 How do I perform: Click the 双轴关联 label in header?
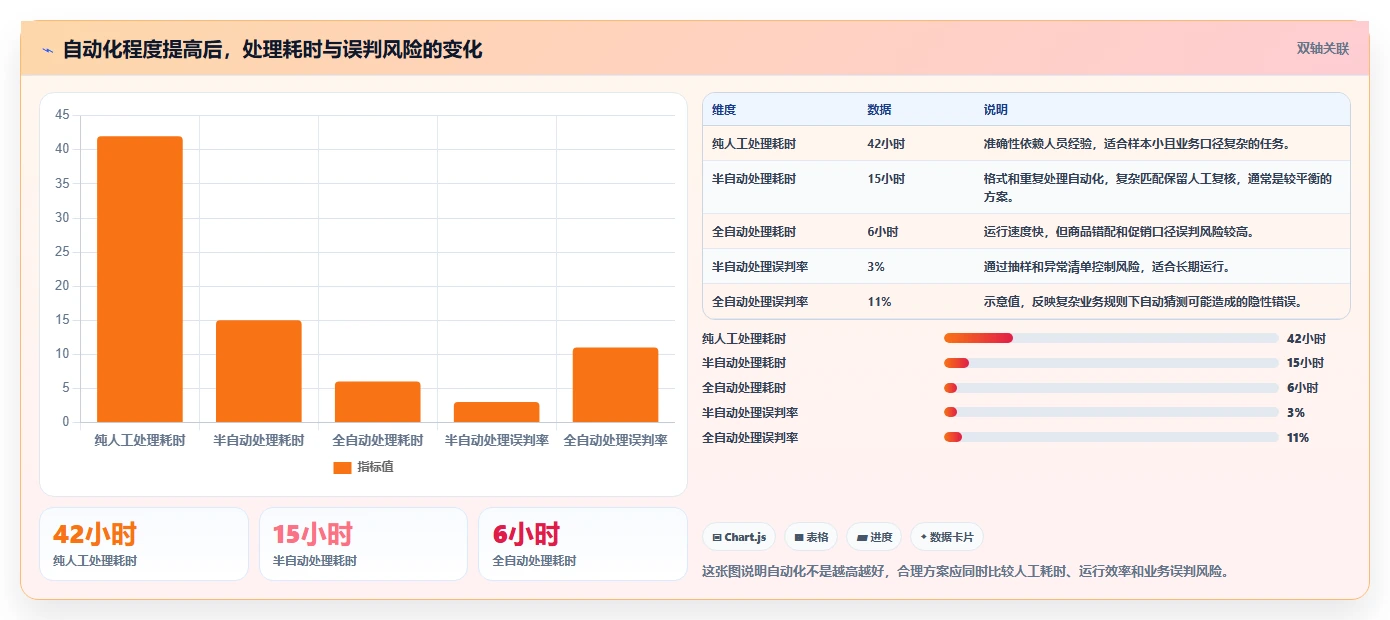pos(1323,49)
